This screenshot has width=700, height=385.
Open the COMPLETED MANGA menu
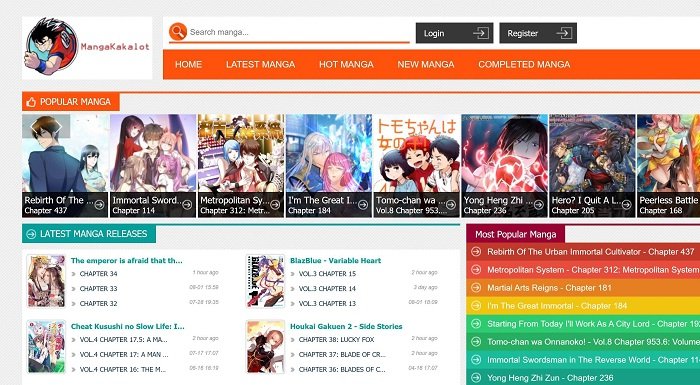pos(524,64)
